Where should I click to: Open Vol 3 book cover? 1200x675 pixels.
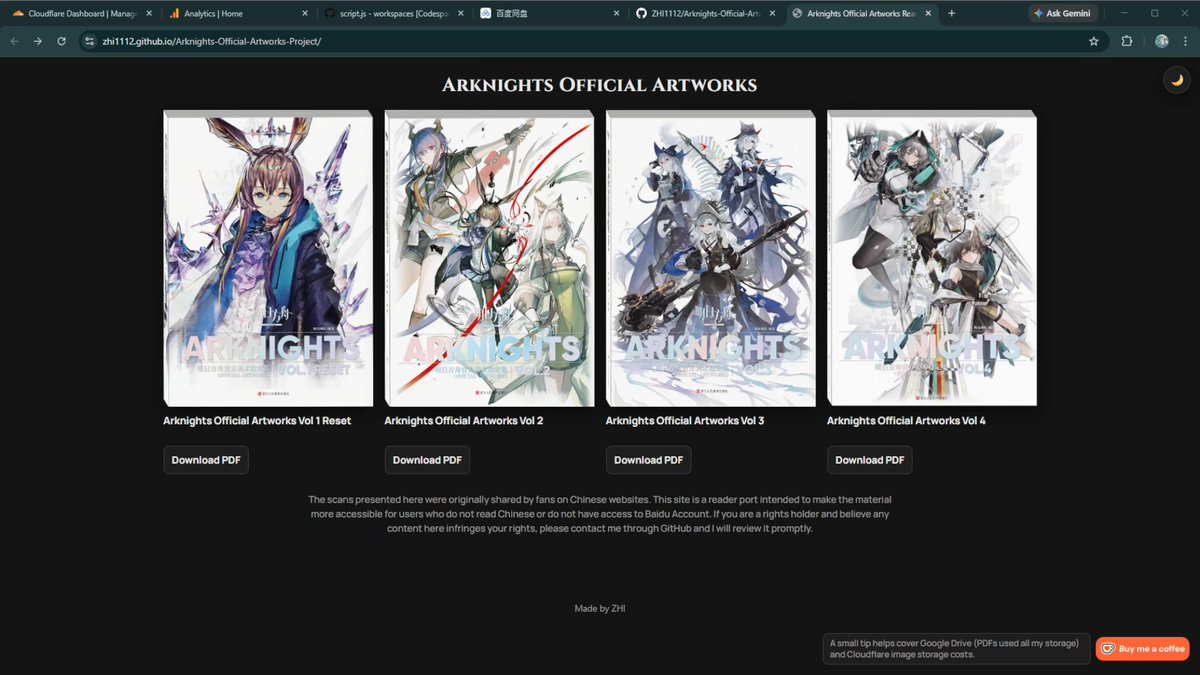point(710,258)
